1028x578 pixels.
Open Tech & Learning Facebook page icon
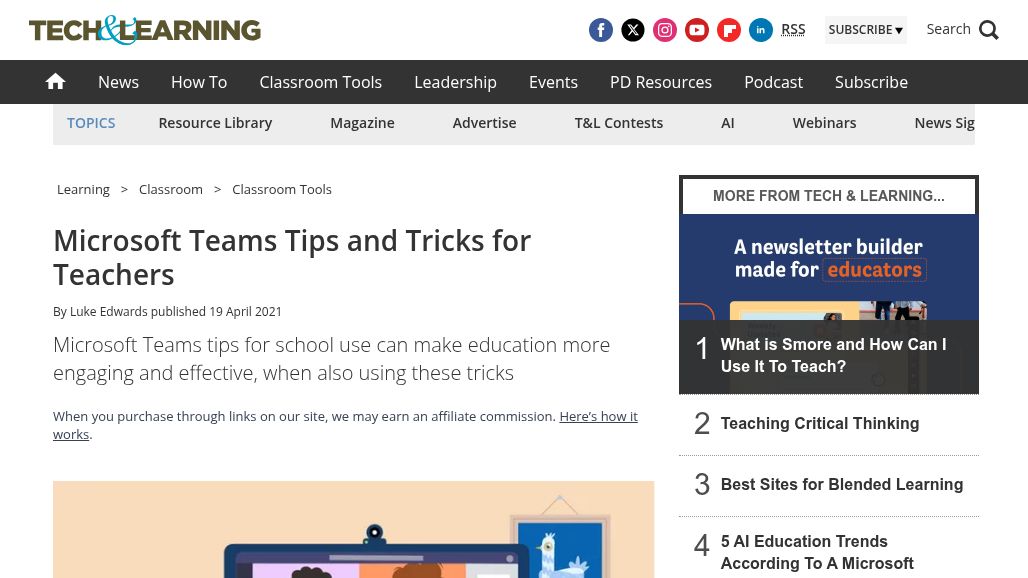pyautogui.click(x=601, y=30)
